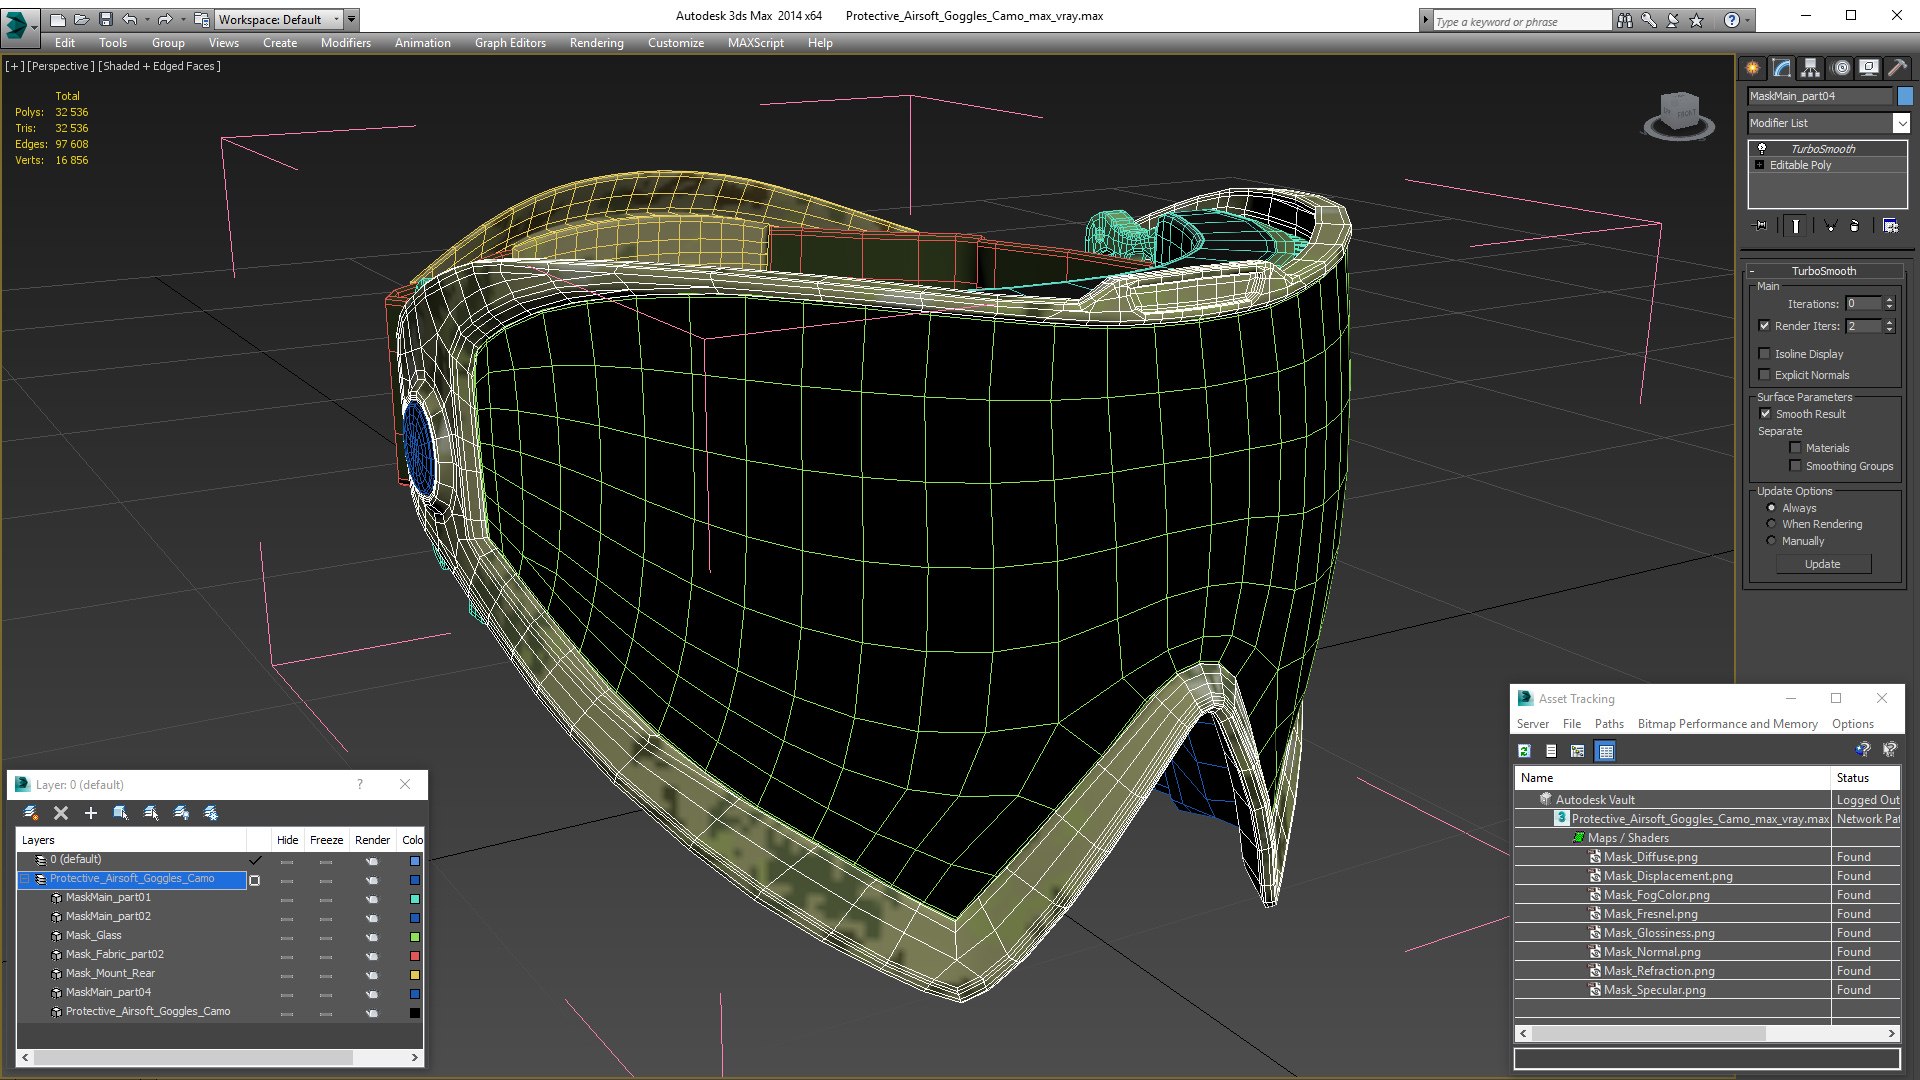The width and height of the screenshot is (1920, 1080).
Task: Click Shaded + Edged Faces viewport label
Action: click(159, 66)
